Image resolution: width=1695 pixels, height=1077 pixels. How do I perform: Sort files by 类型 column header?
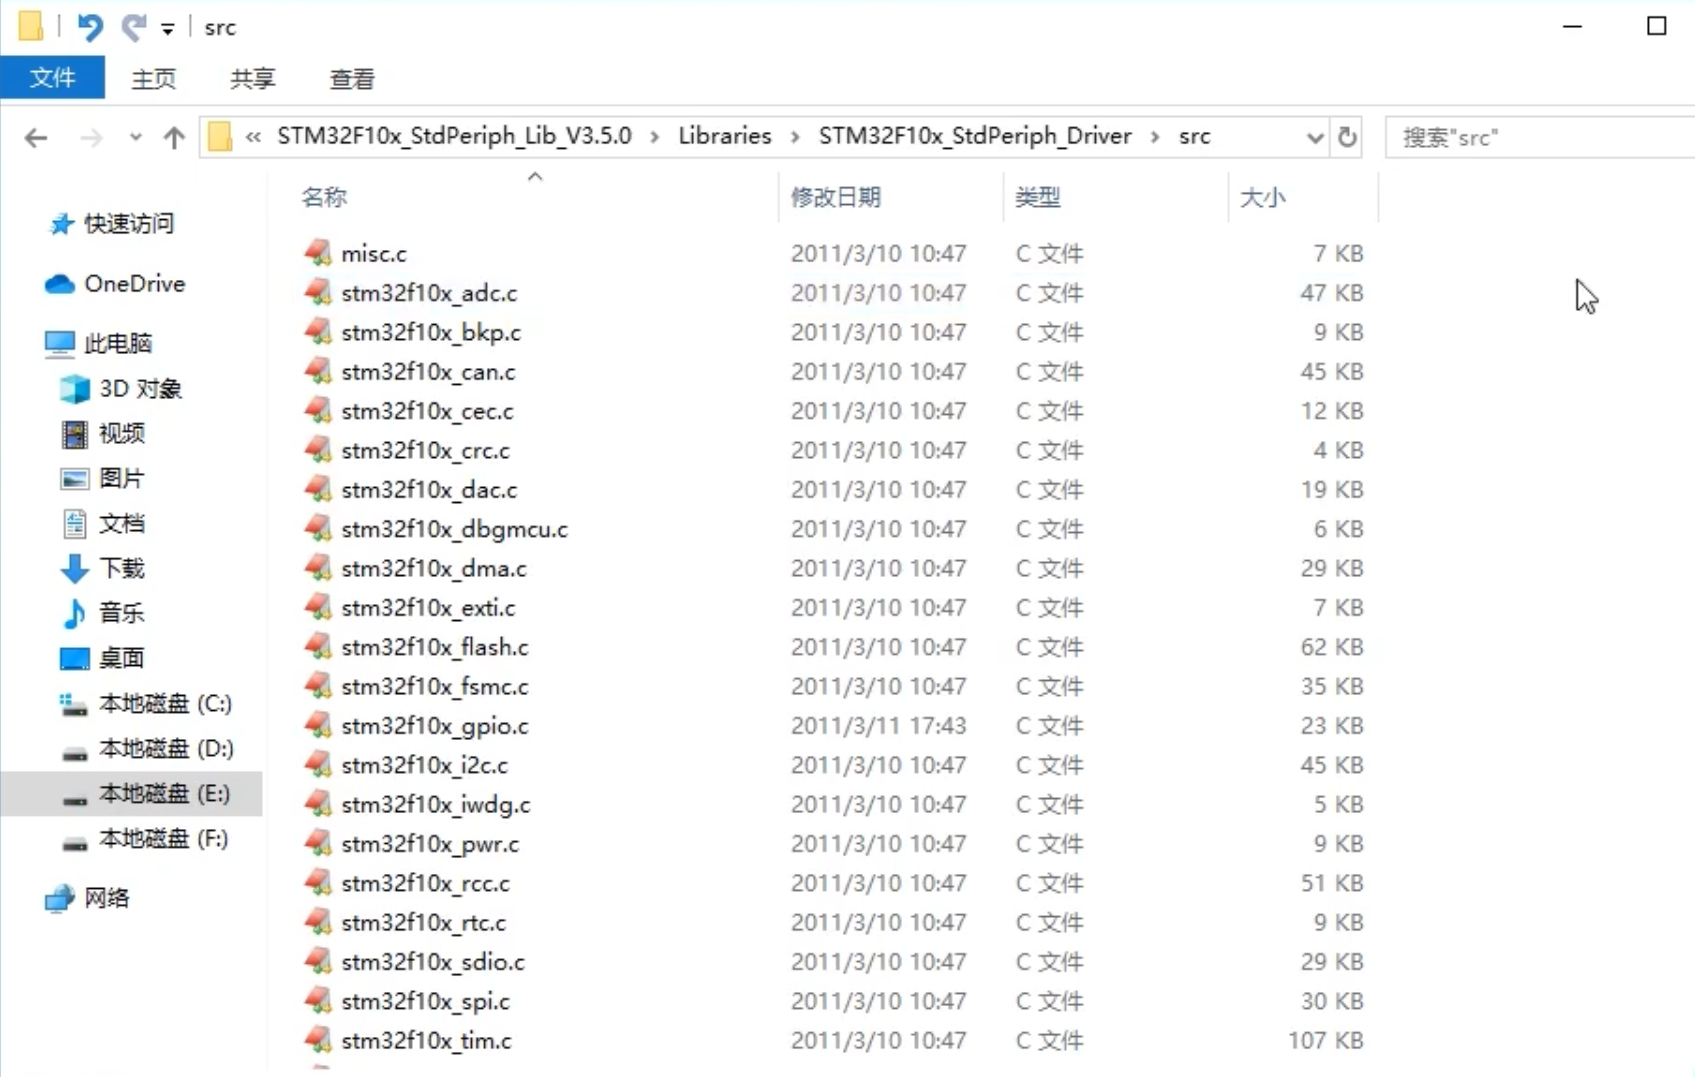tap(1038, 197)
